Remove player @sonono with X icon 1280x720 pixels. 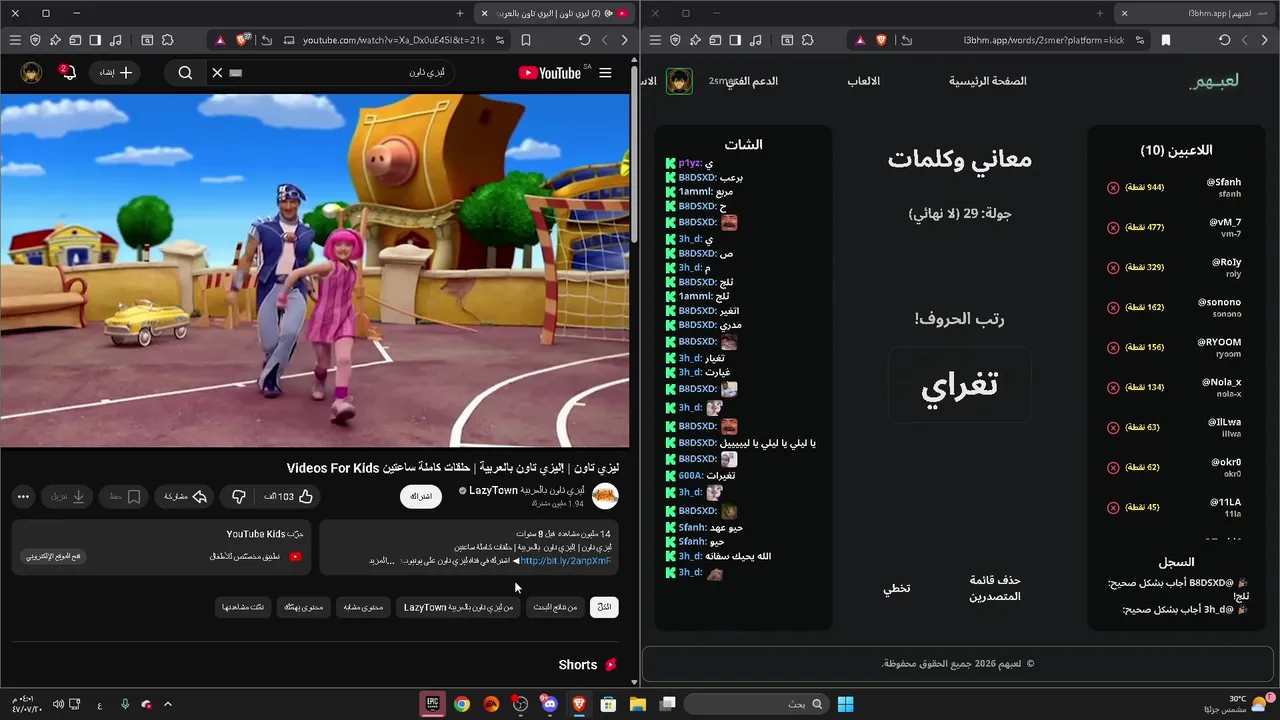pos(1113,307)
